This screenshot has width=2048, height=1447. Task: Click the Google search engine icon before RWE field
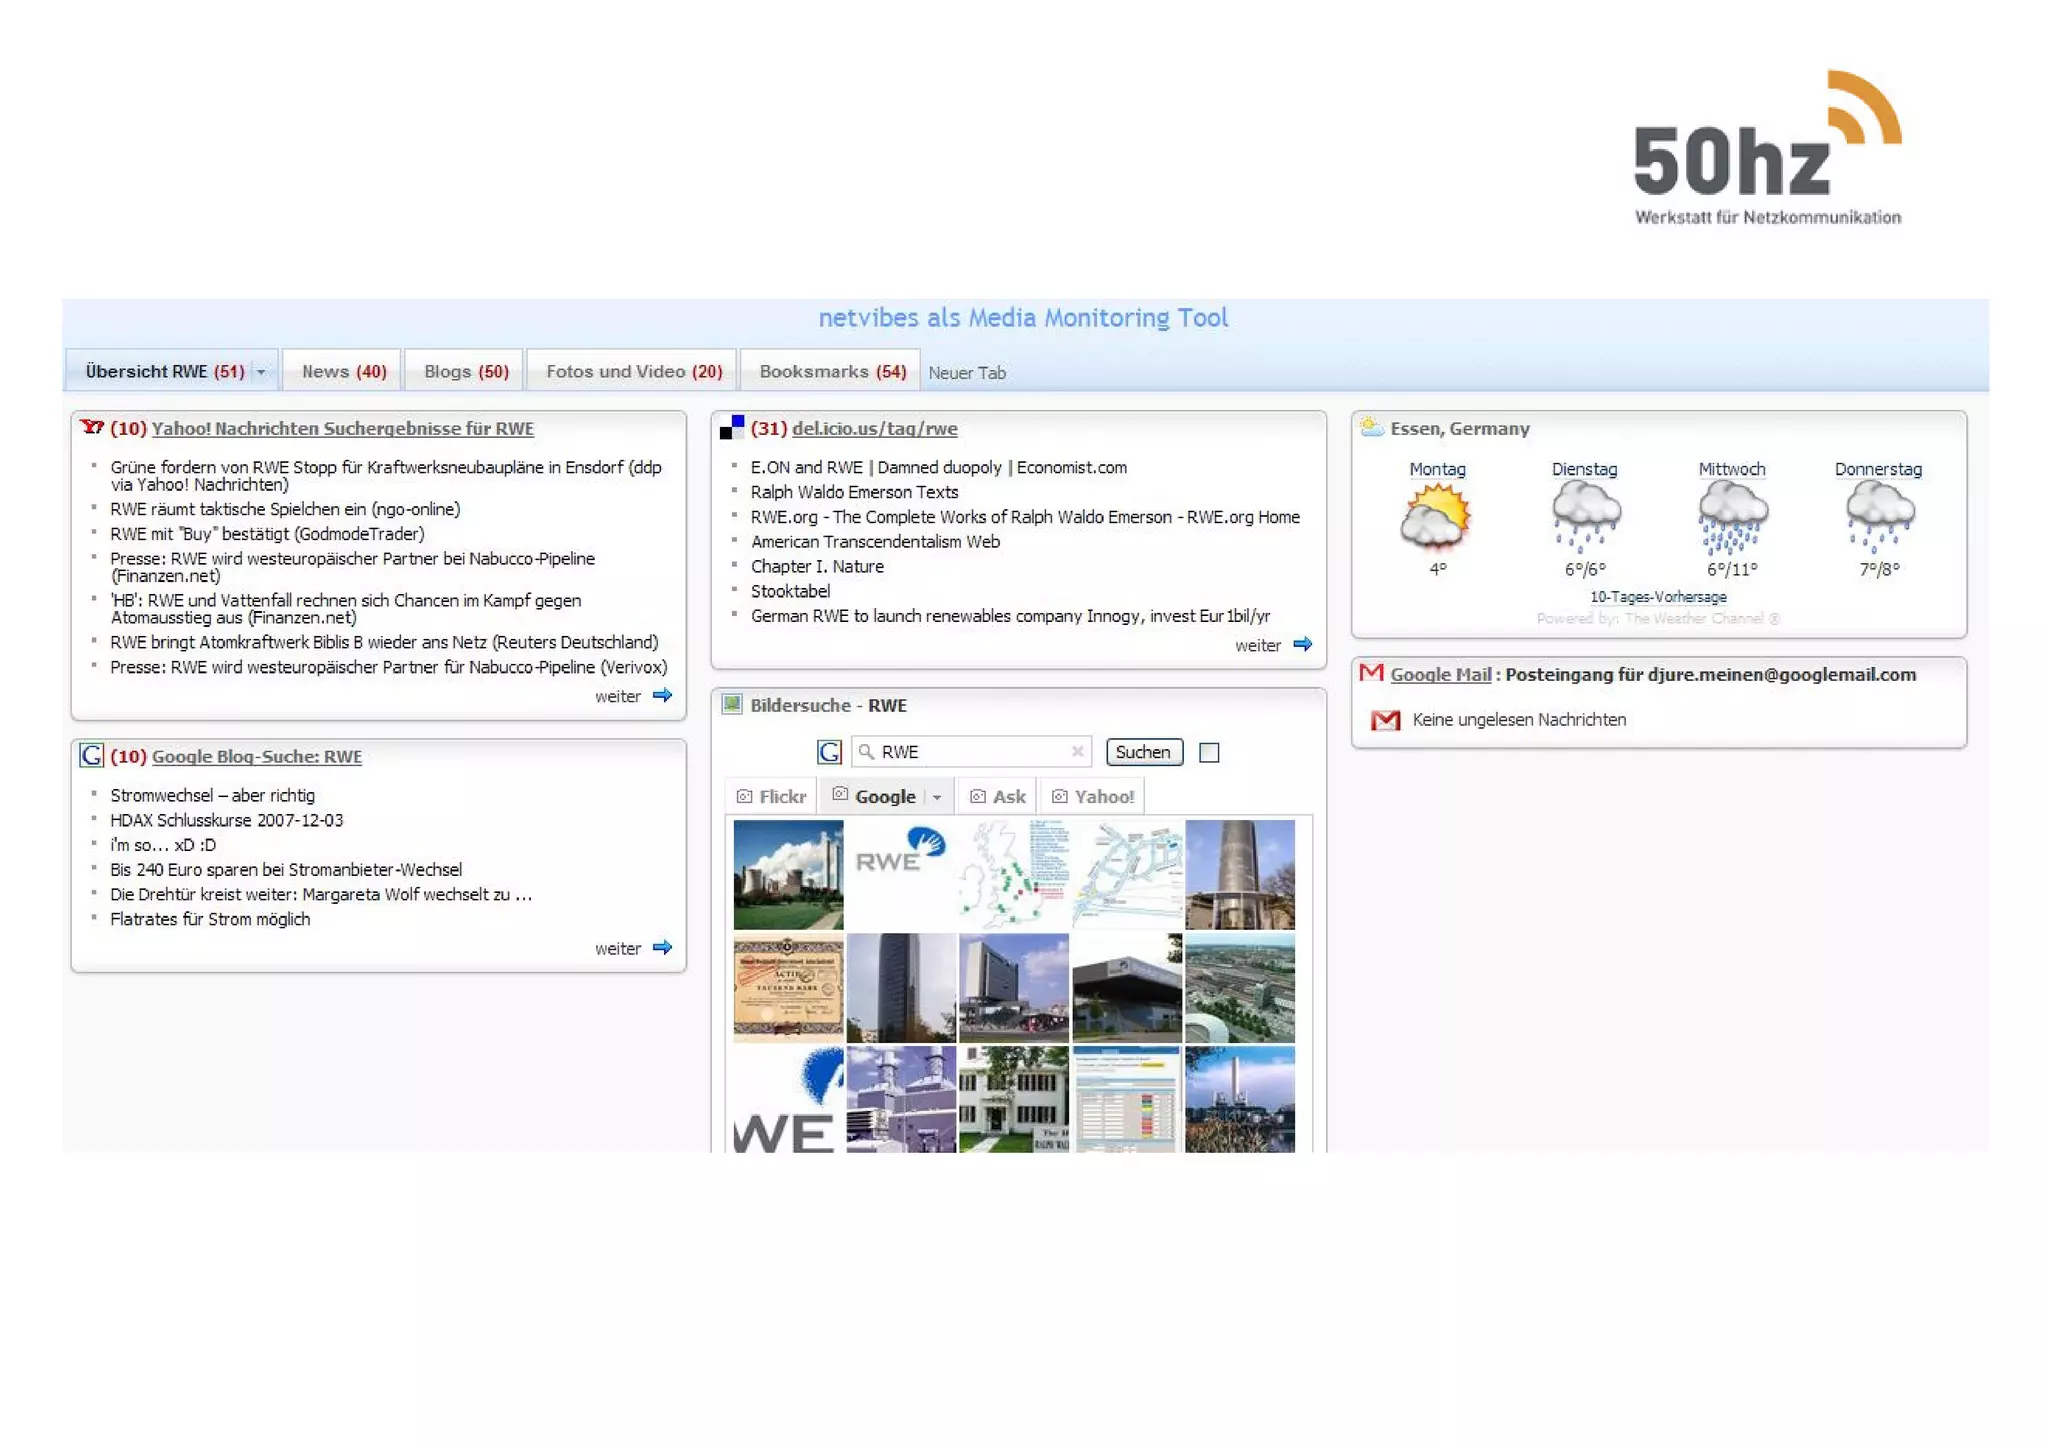coord(829,752)
